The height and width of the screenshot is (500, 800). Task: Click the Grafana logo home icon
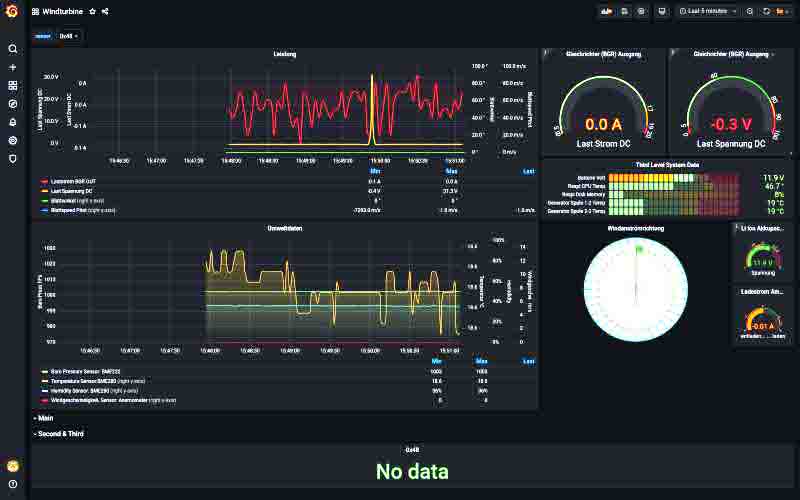(x=12, y=11)
